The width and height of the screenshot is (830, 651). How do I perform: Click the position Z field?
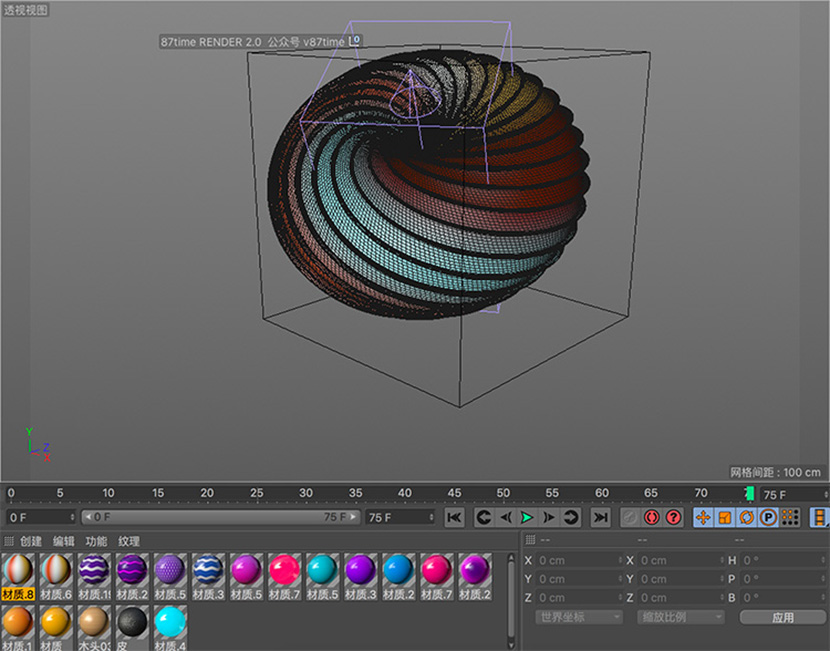click(579, 598)
